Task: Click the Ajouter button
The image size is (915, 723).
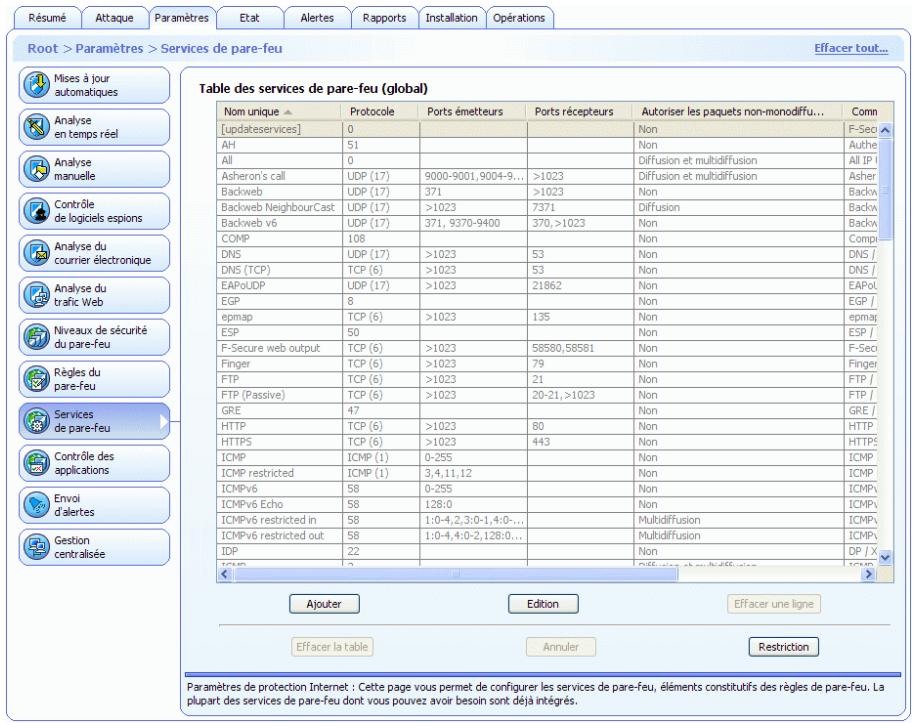Action: pos(324,604)
